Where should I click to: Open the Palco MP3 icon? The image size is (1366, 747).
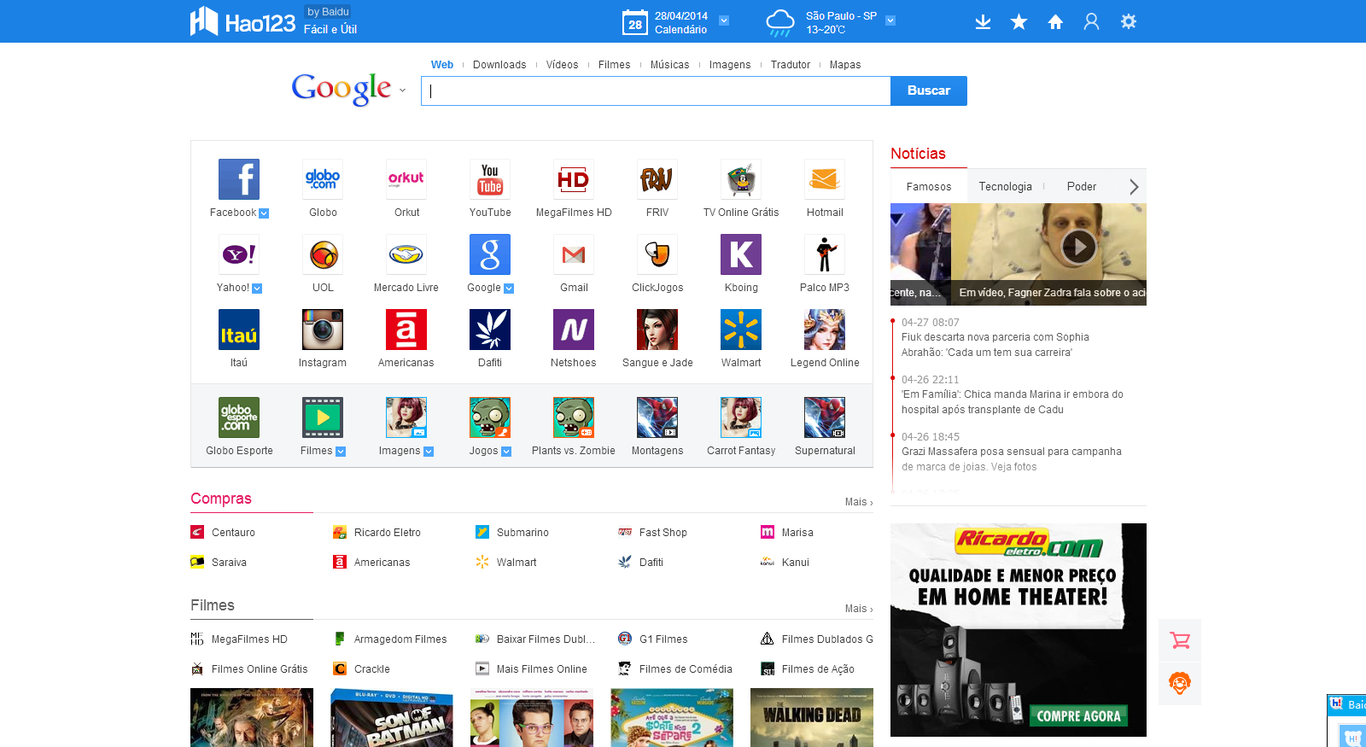click(825, 254)
